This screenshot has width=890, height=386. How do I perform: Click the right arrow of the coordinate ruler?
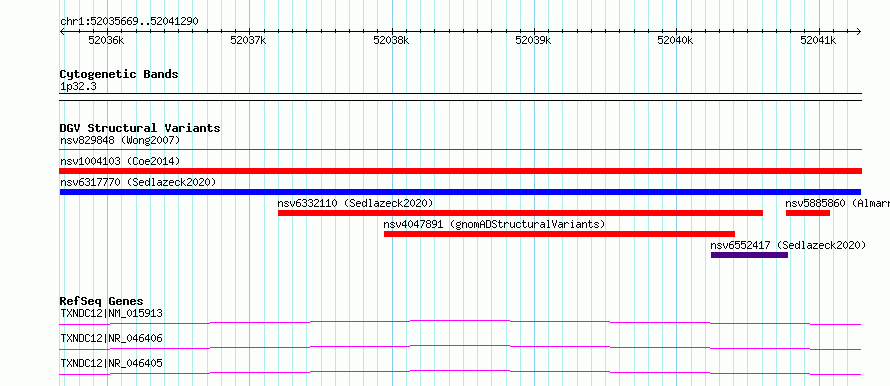tap(858, 31)
